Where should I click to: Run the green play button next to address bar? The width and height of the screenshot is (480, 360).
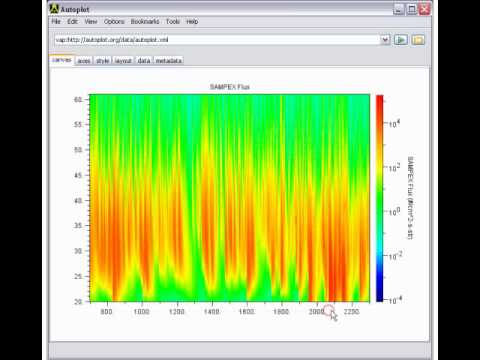pos(401,40)
